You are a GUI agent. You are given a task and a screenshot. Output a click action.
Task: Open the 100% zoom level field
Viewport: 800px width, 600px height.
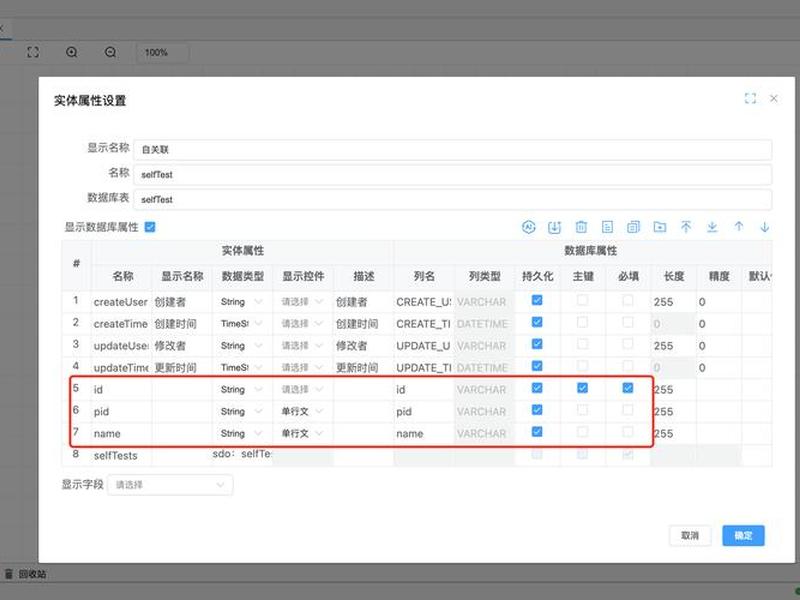[x=163, y=53]
